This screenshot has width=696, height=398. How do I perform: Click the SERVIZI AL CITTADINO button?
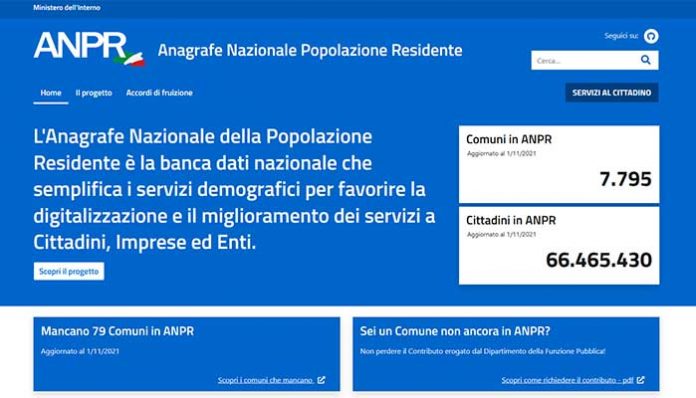[612, 93]
